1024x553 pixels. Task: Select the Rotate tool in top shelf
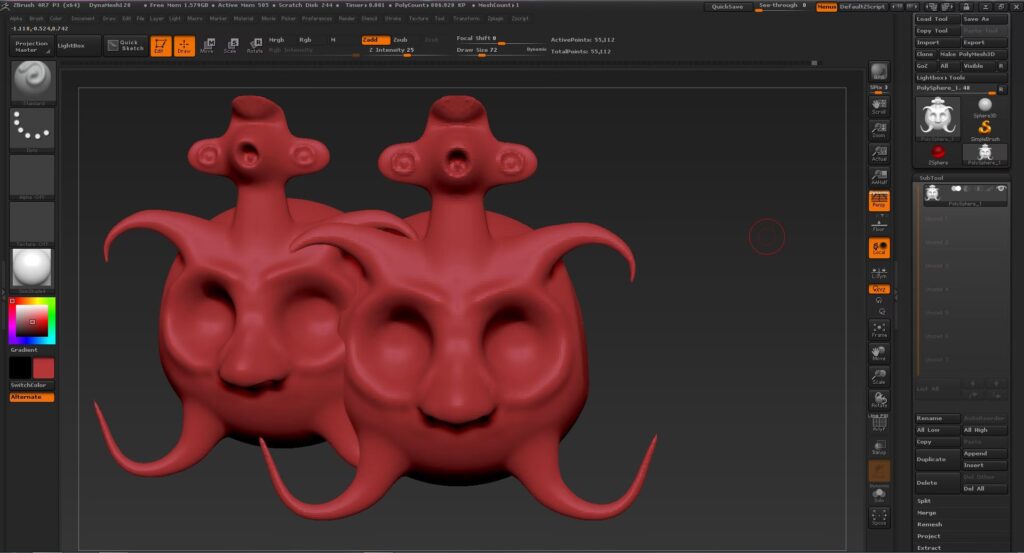pos(255,46)
